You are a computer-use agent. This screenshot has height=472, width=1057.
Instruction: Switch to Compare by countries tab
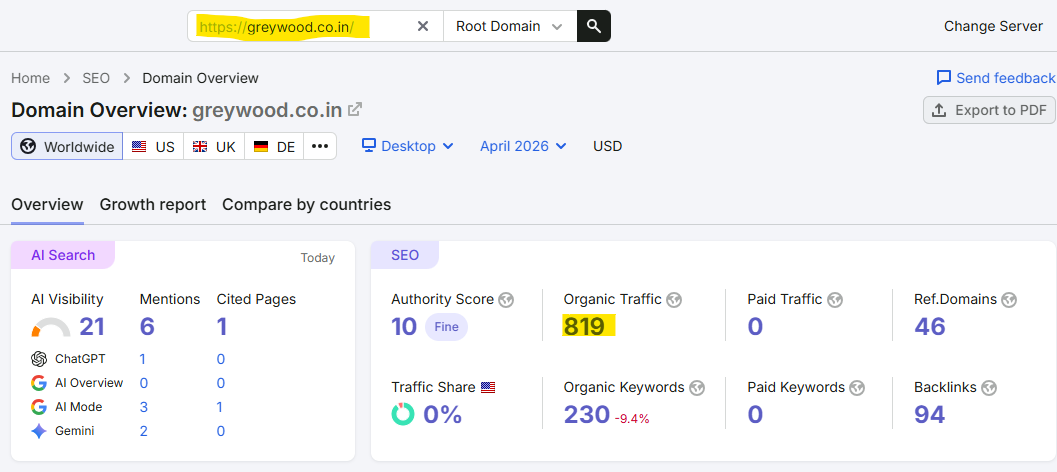(307, 204)
